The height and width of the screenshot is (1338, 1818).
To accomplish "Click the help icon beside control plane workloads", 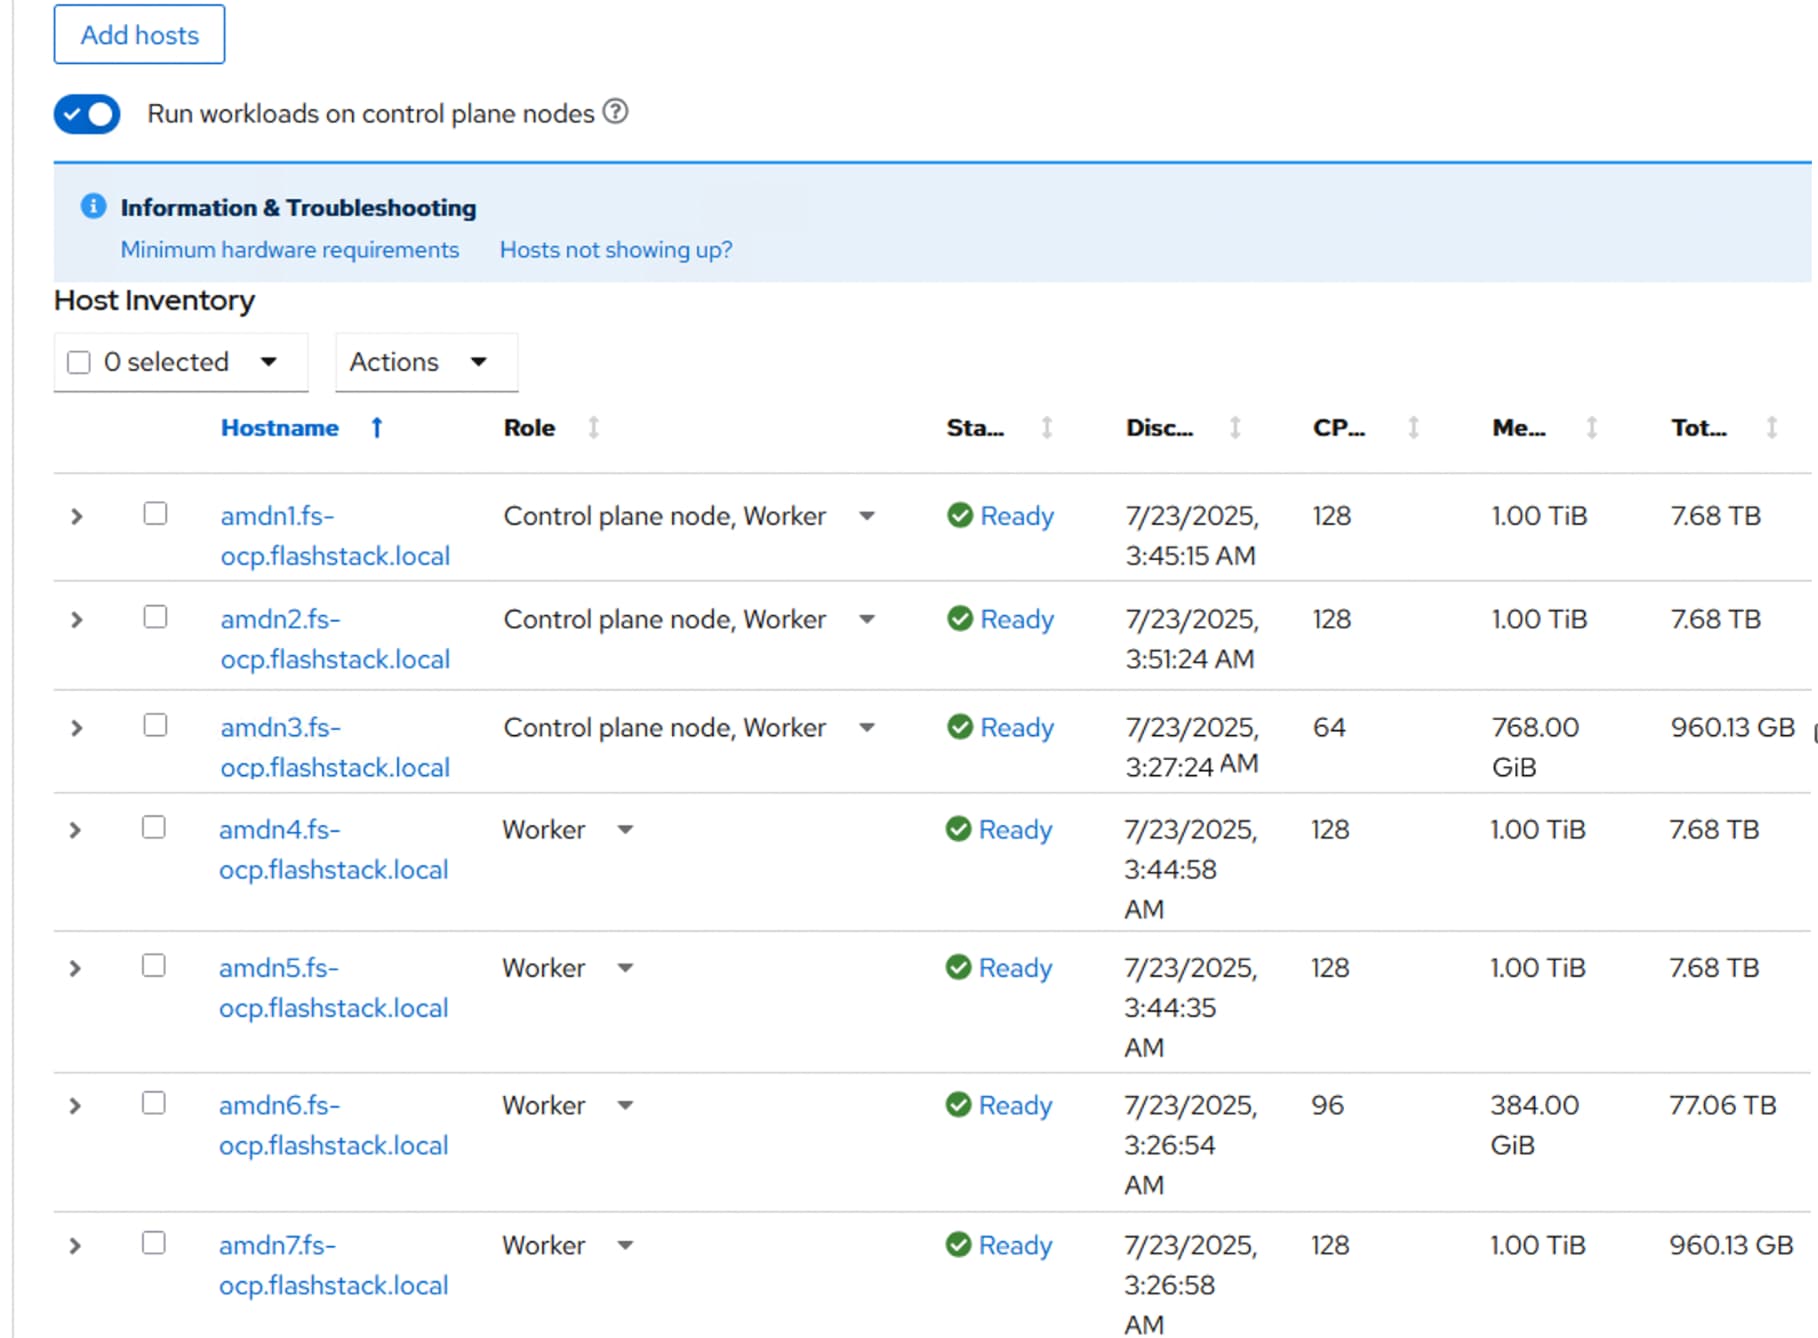I will [x=616, y=112].
